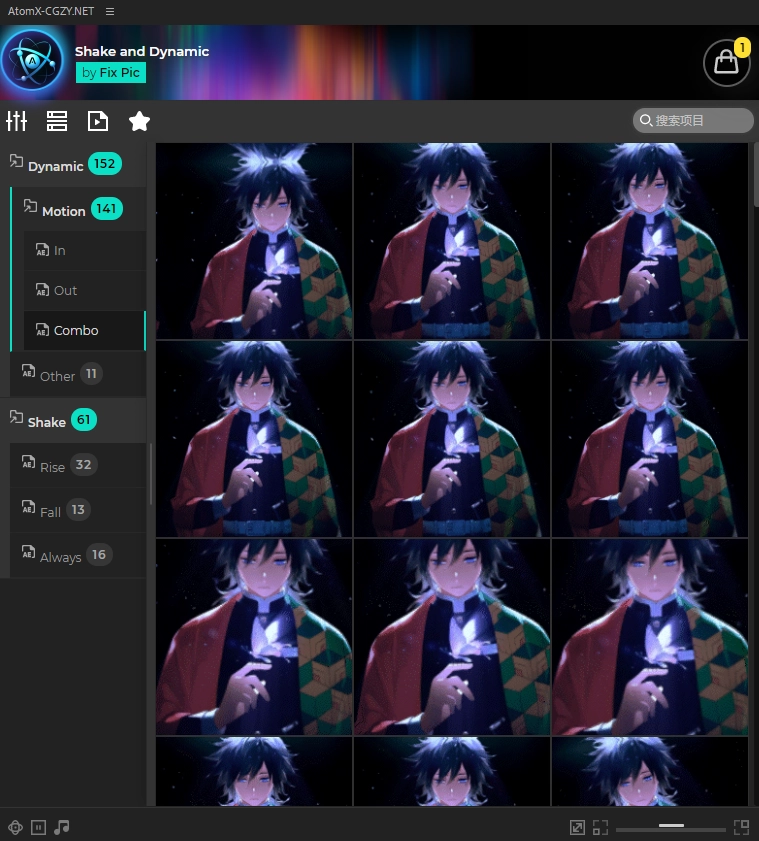Click the smaller thumbnails icon
The height and width of the screenshot is (841, 759).
tap(600, 827)
